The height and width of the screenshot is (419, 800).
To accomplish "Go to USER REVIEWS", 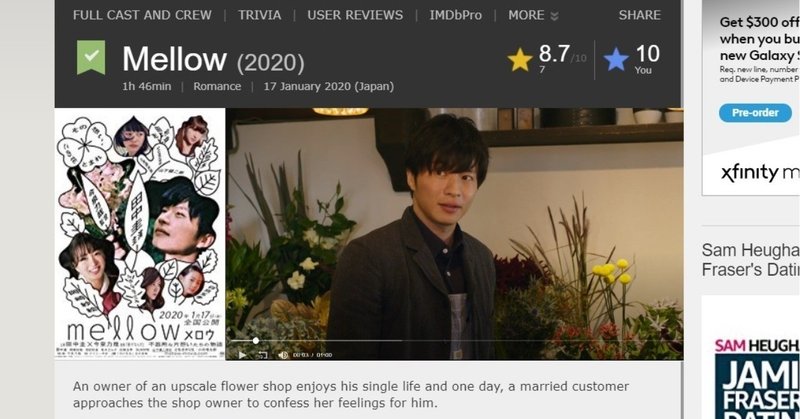I will [x=355, y=15].
